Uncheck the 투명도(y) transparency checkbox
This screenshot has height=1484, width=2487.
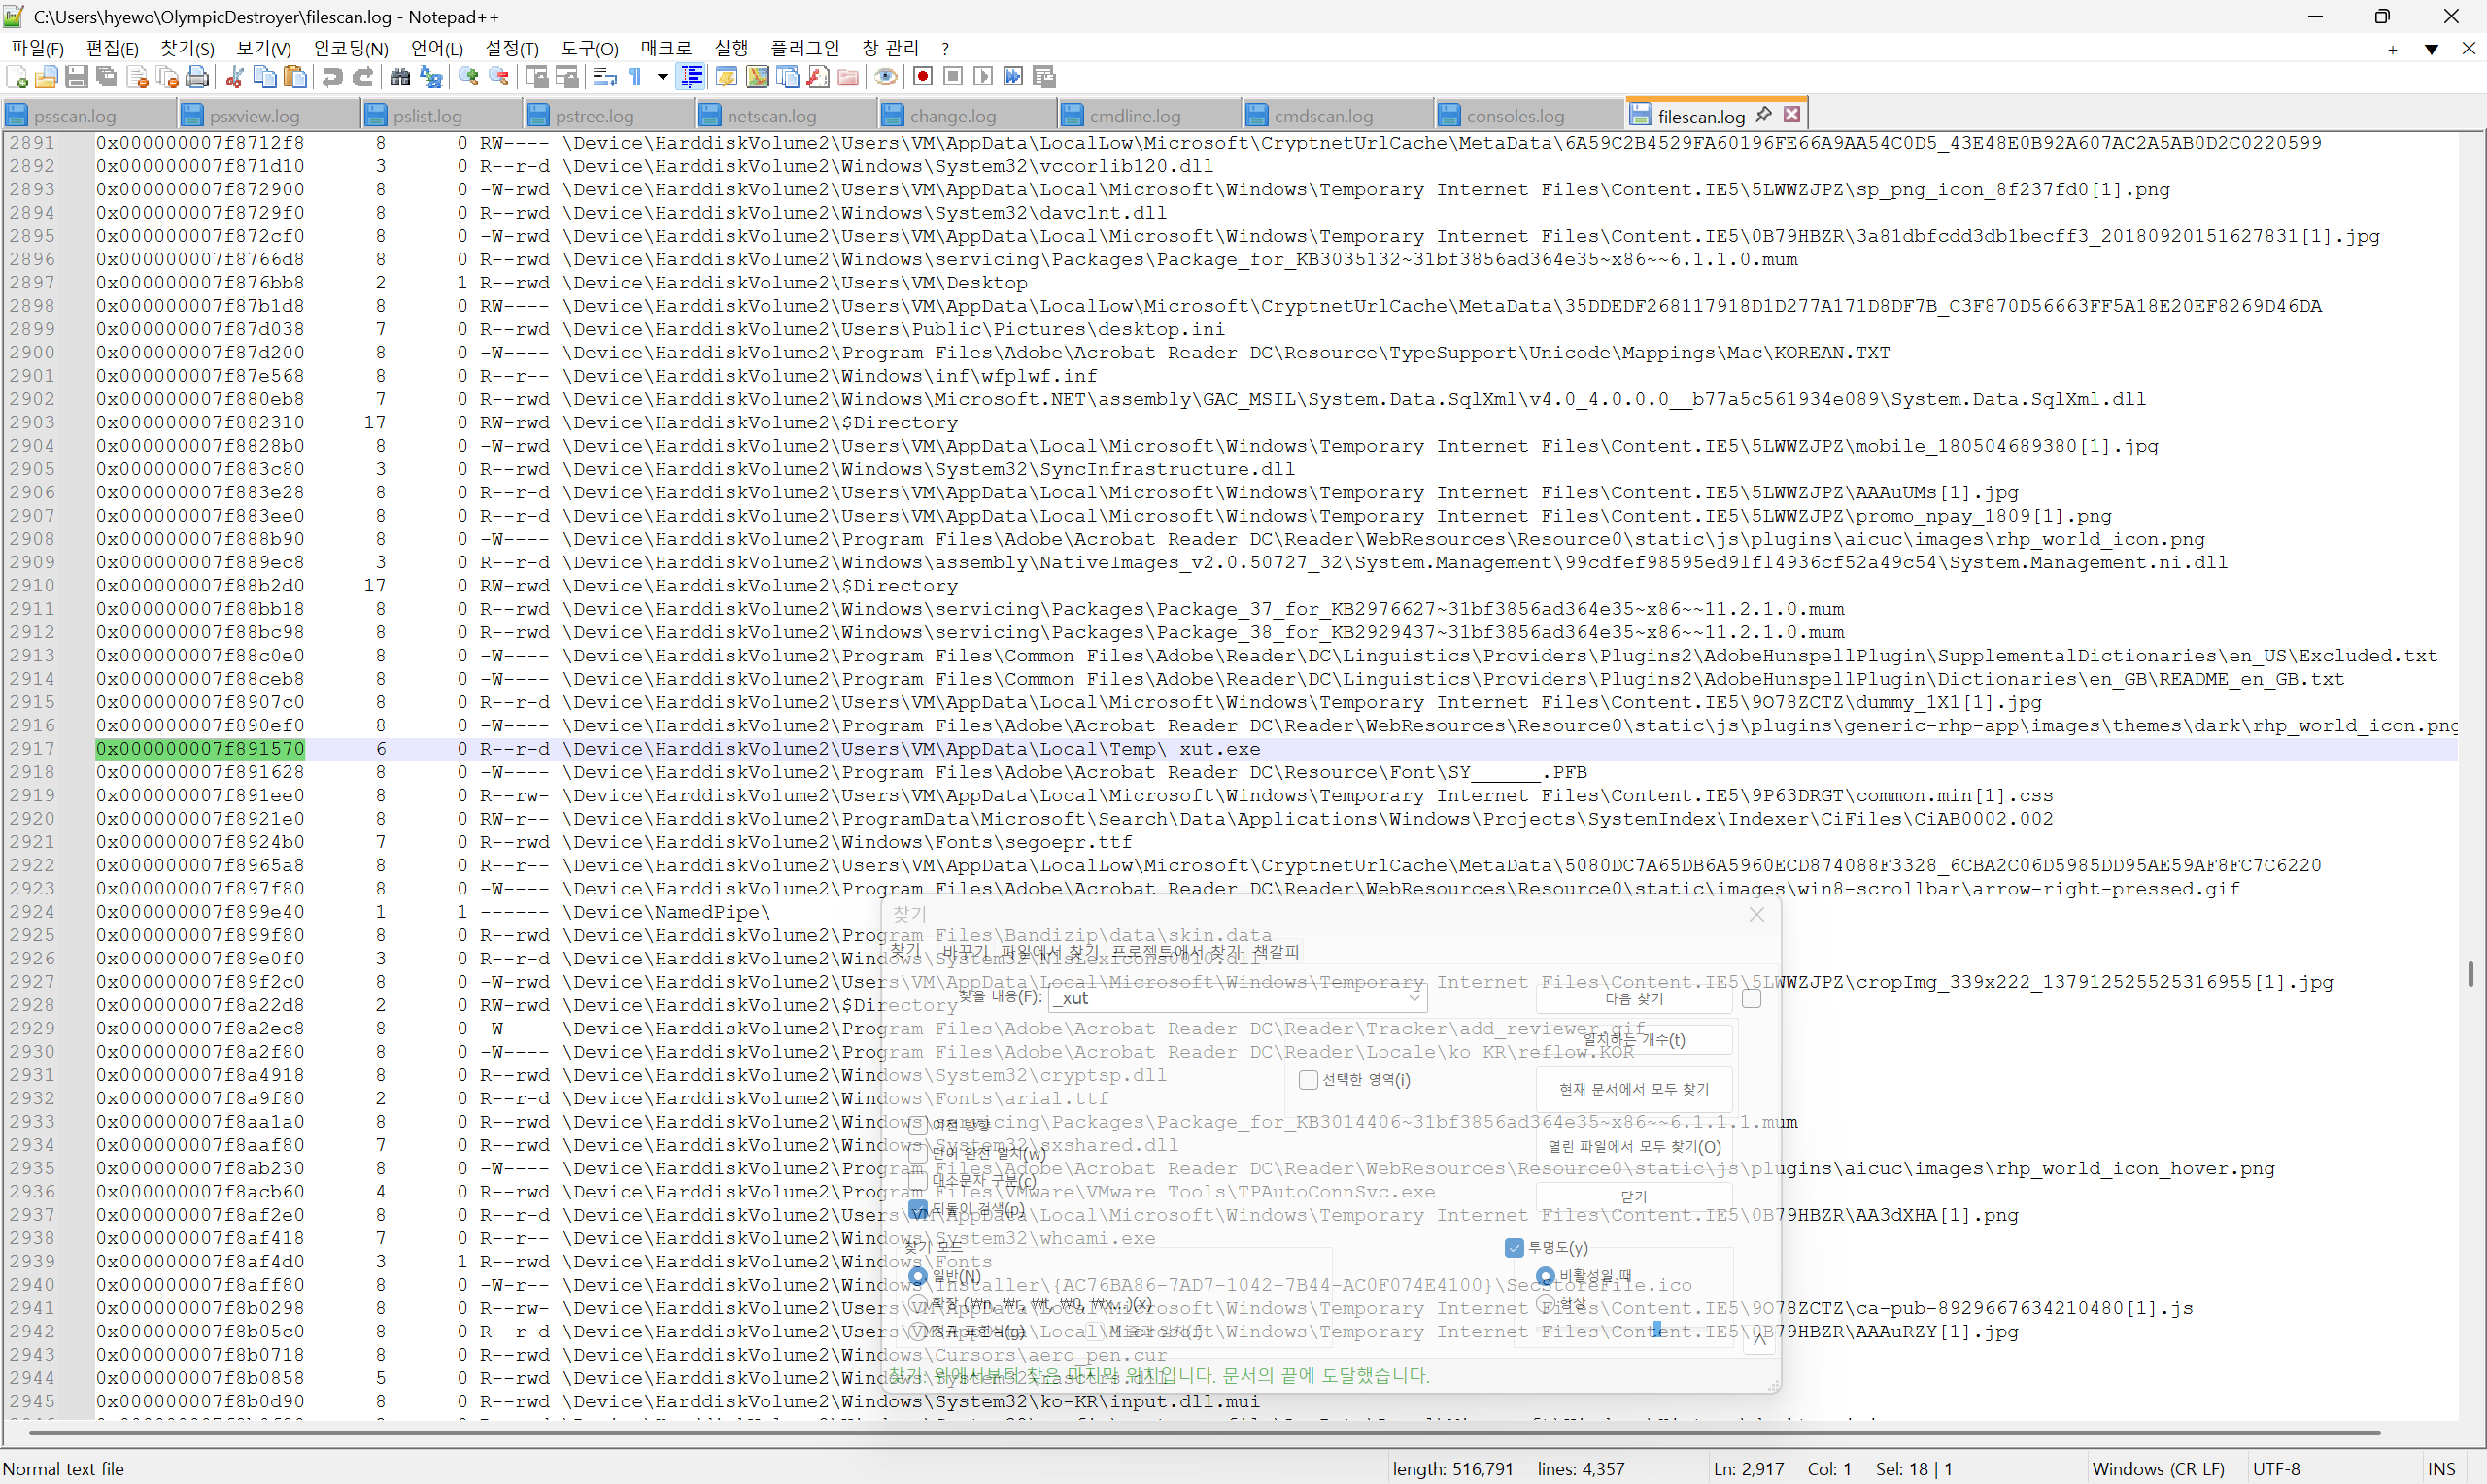point(1514,1248)
